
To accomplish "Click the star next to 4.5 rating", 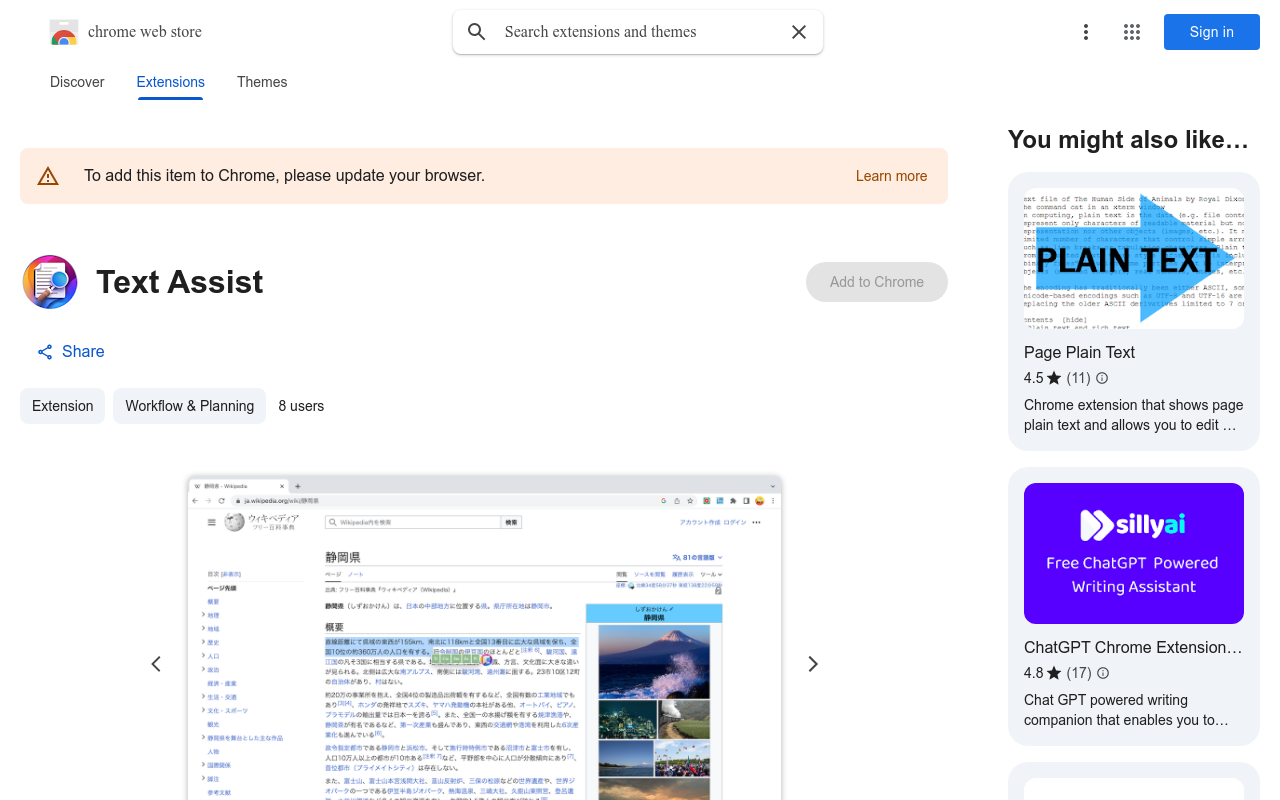I will tap(1054, 378).
